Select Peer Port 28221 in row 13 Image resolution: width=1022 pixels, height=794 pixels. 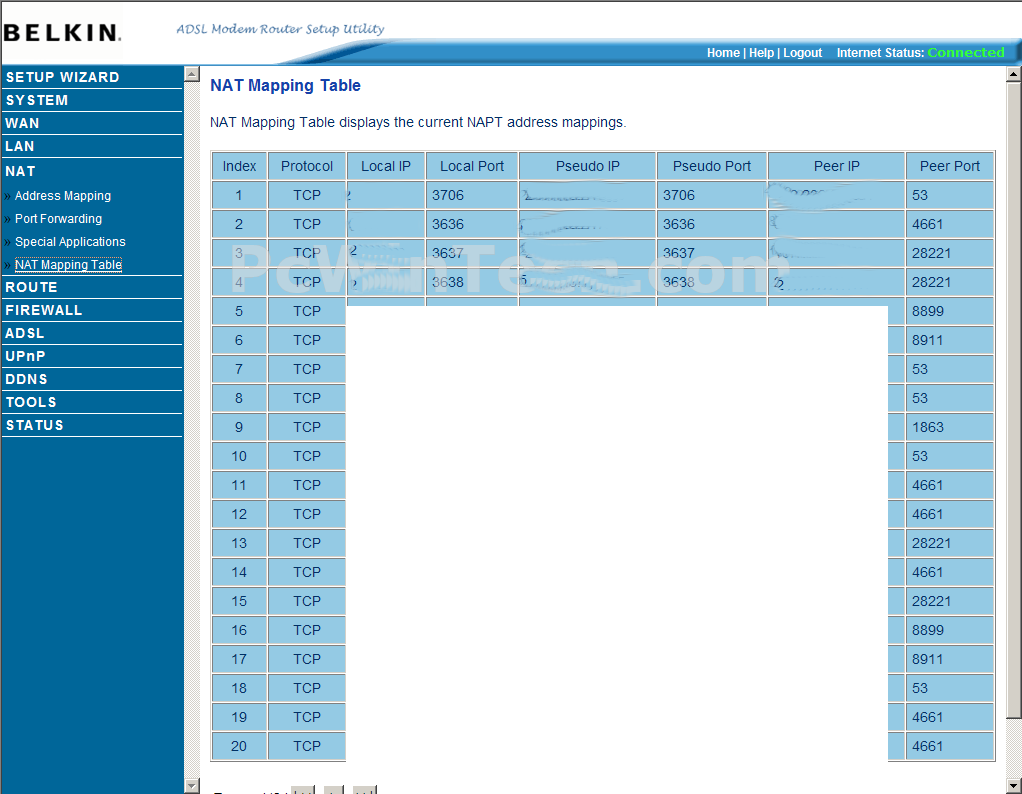(950, 543)
